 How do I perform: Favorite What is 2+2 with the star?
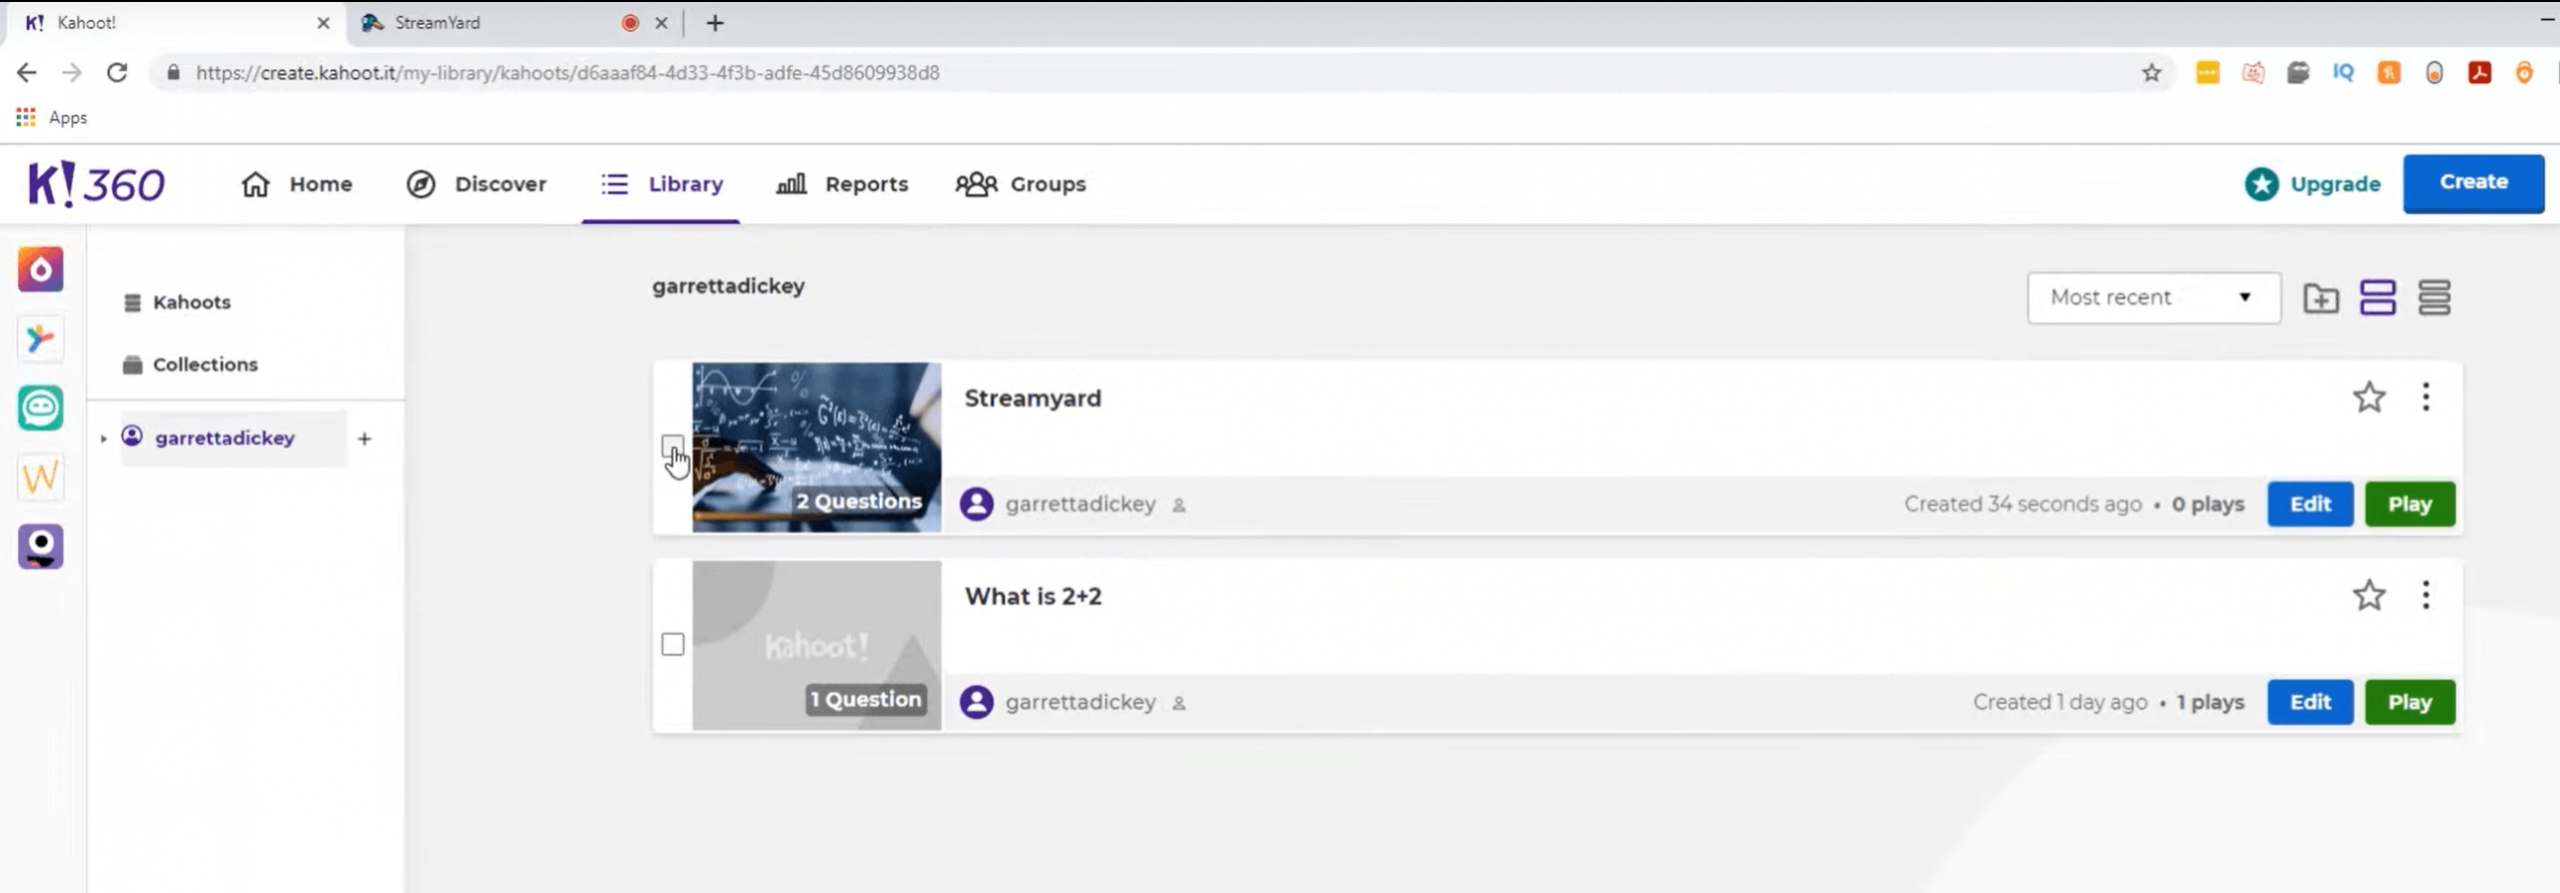(x=2369, y=595)
